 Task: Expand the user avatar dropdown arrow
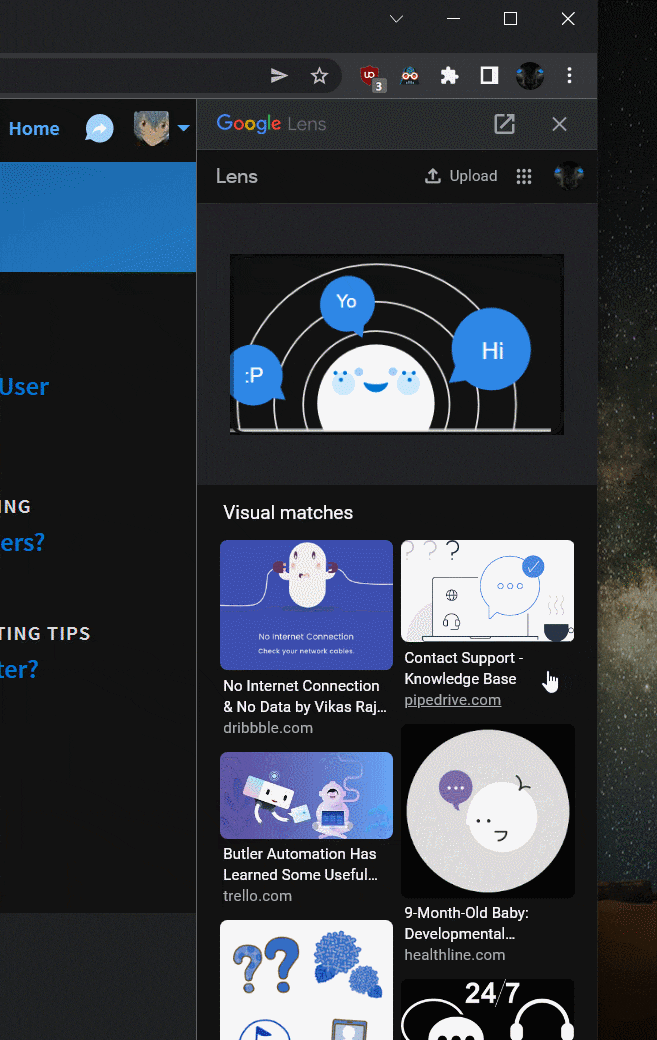(x=183, y=129)
